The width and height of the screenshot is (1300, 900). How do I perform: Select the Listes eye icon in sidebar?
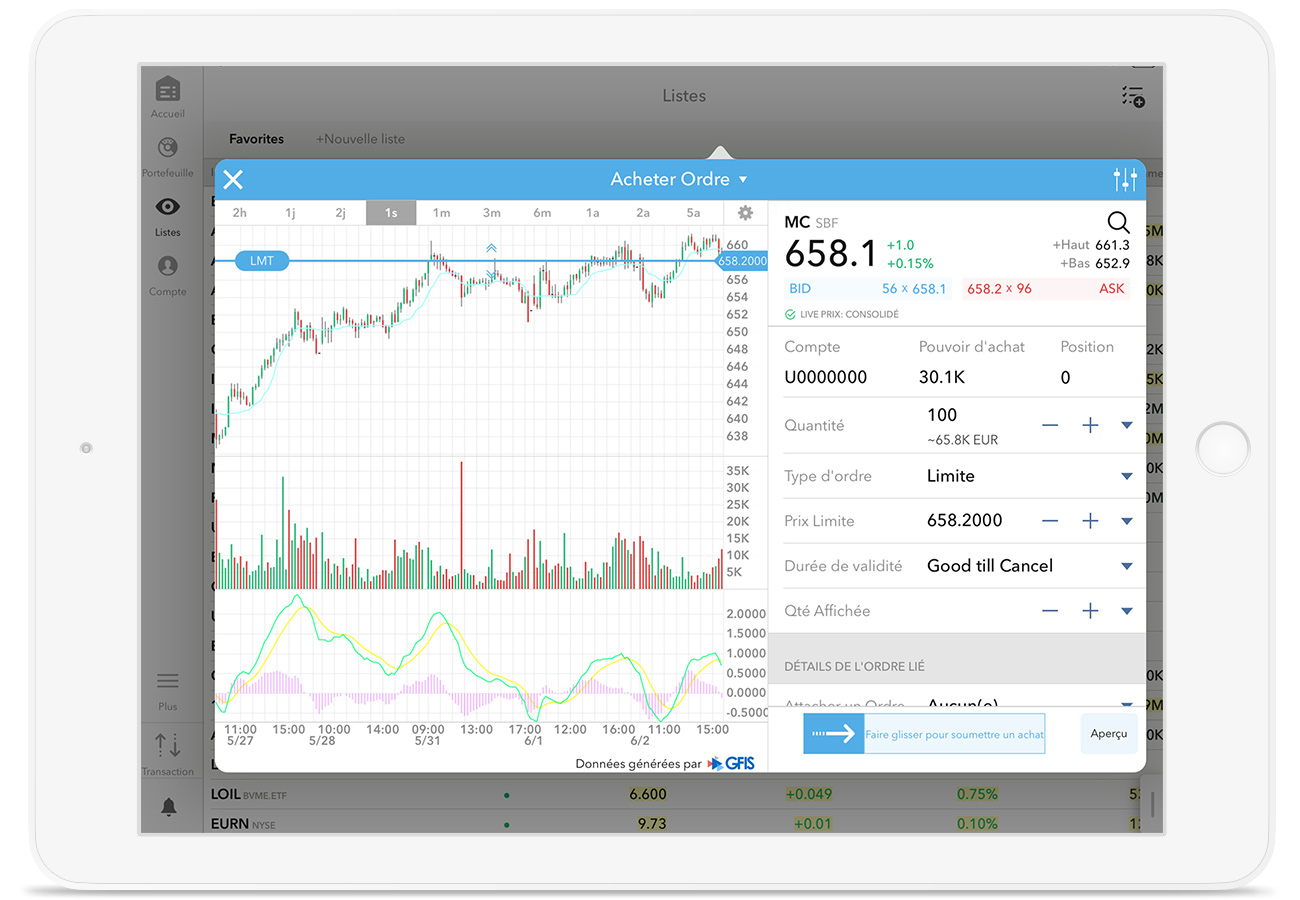[168, 207]
